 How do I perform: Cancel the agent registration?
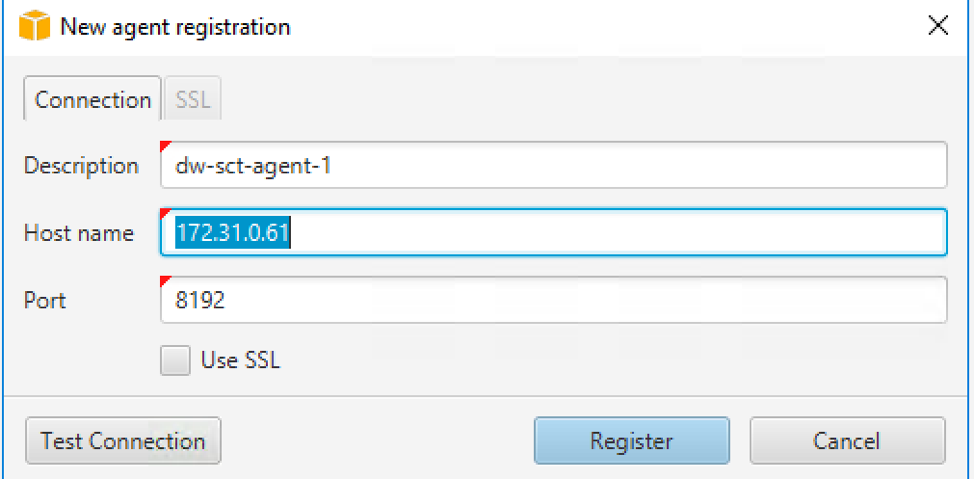point(847,441)
